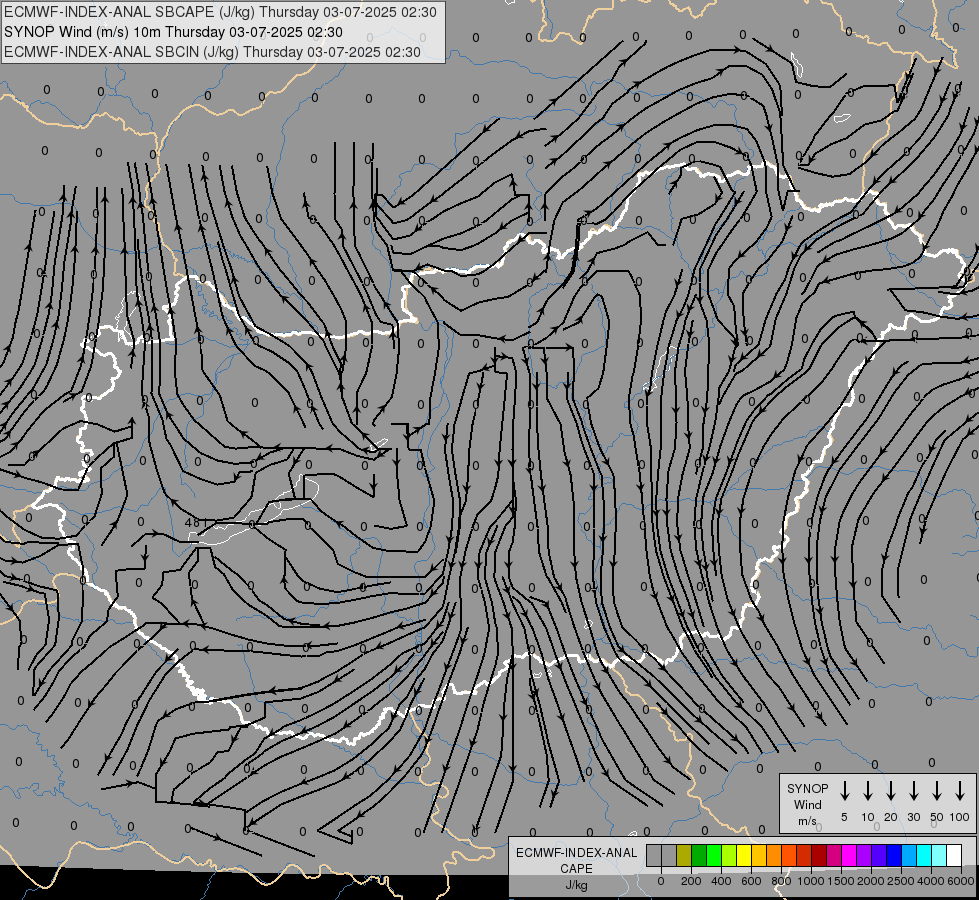Screen dimensions: 979x900
Task: Click the SYNOP Wind m/s legend title
Action: click(x=807, y=805)
